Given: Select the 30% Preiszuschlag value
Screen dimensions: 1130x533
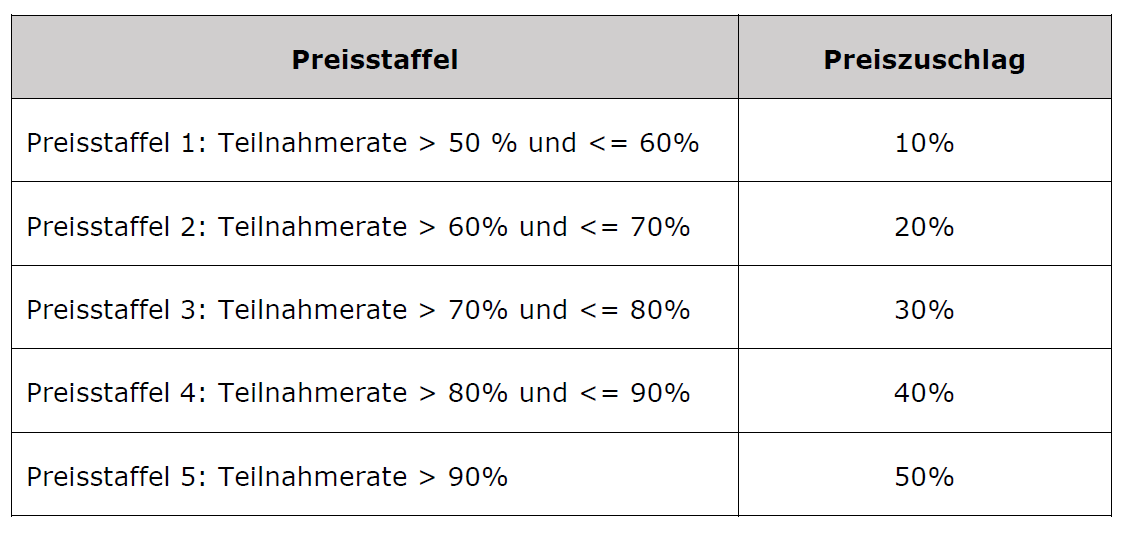Looking at the screenshot, I should click(924, 310).
